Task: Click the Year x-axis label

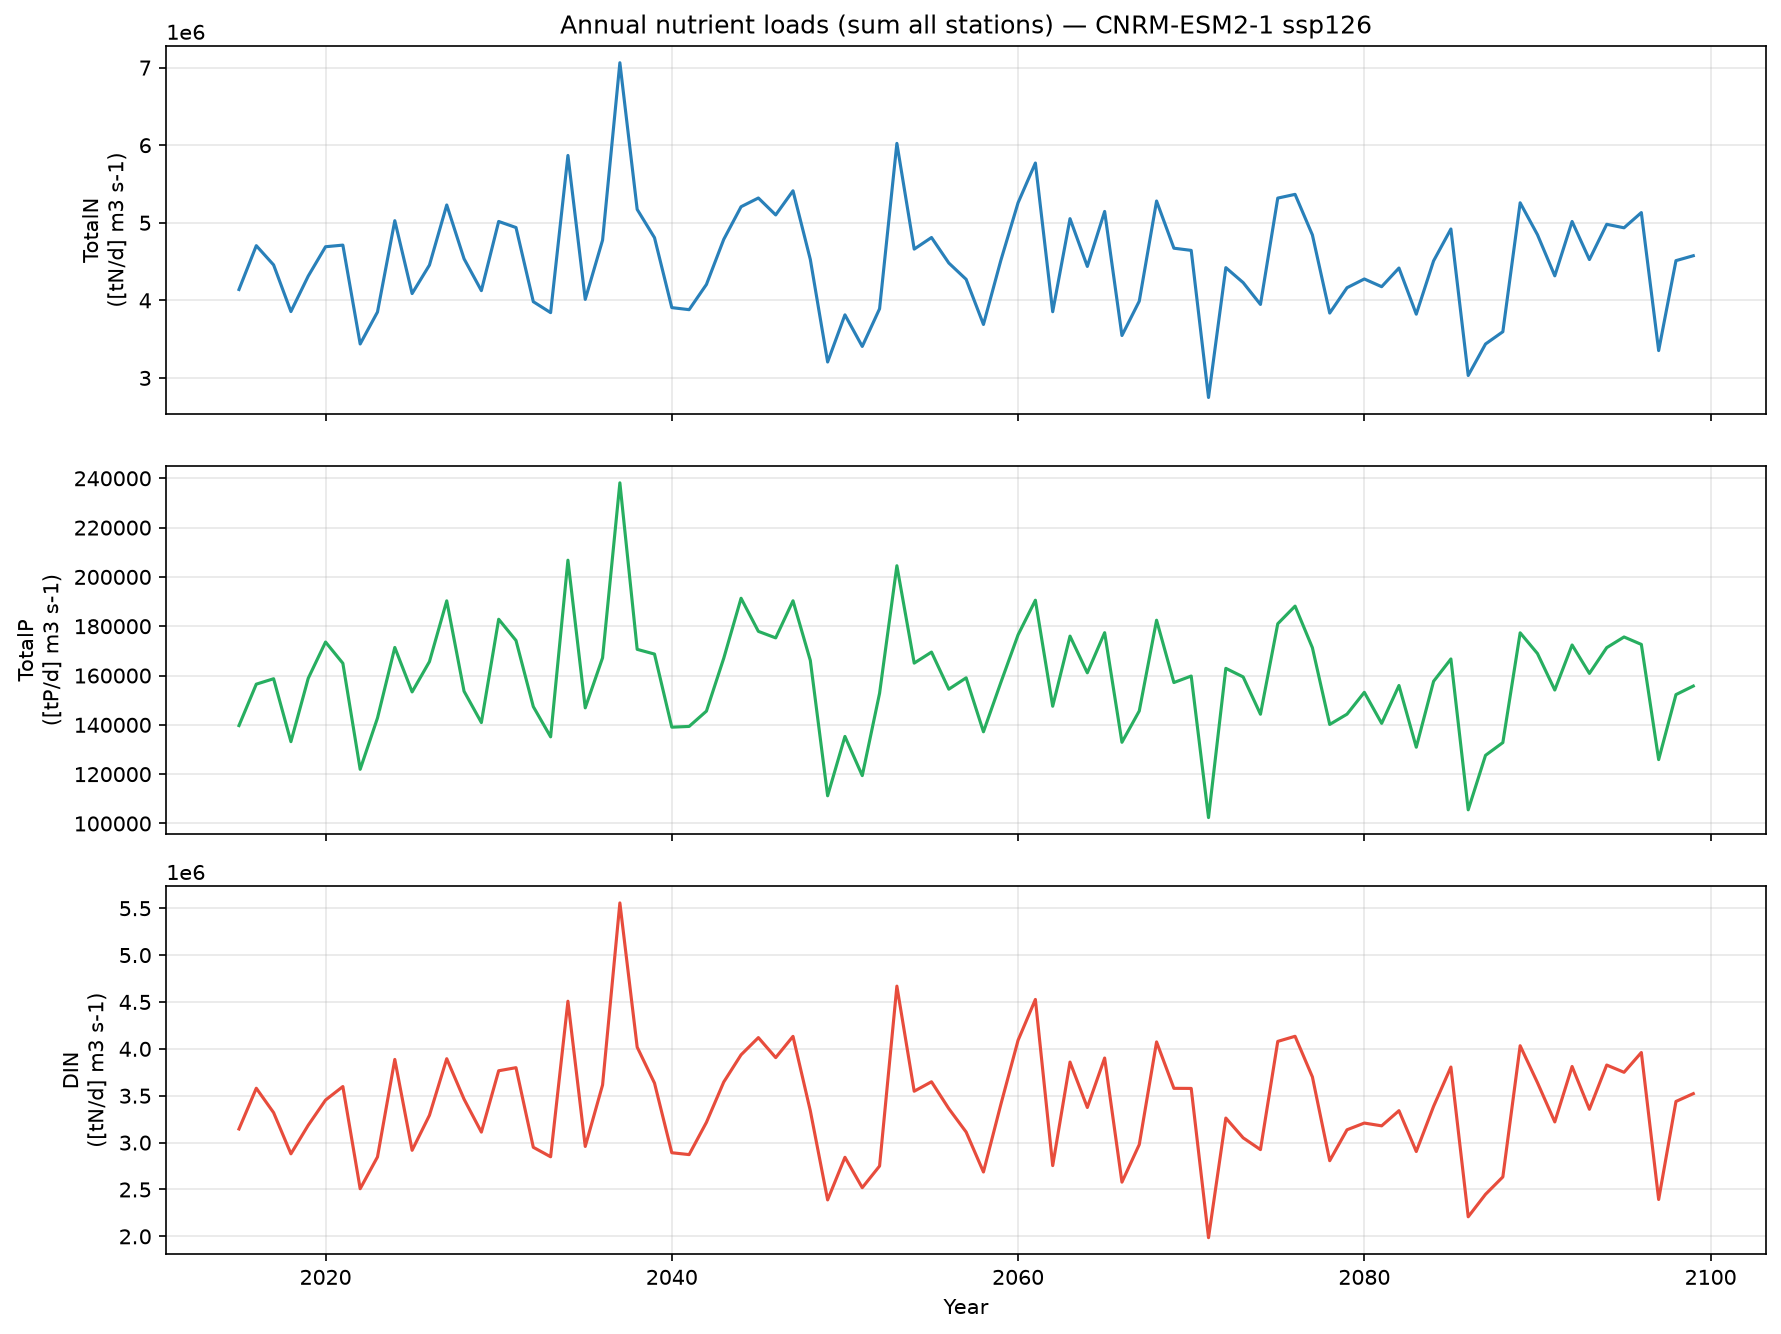Action: click(x=965, y=1307)
